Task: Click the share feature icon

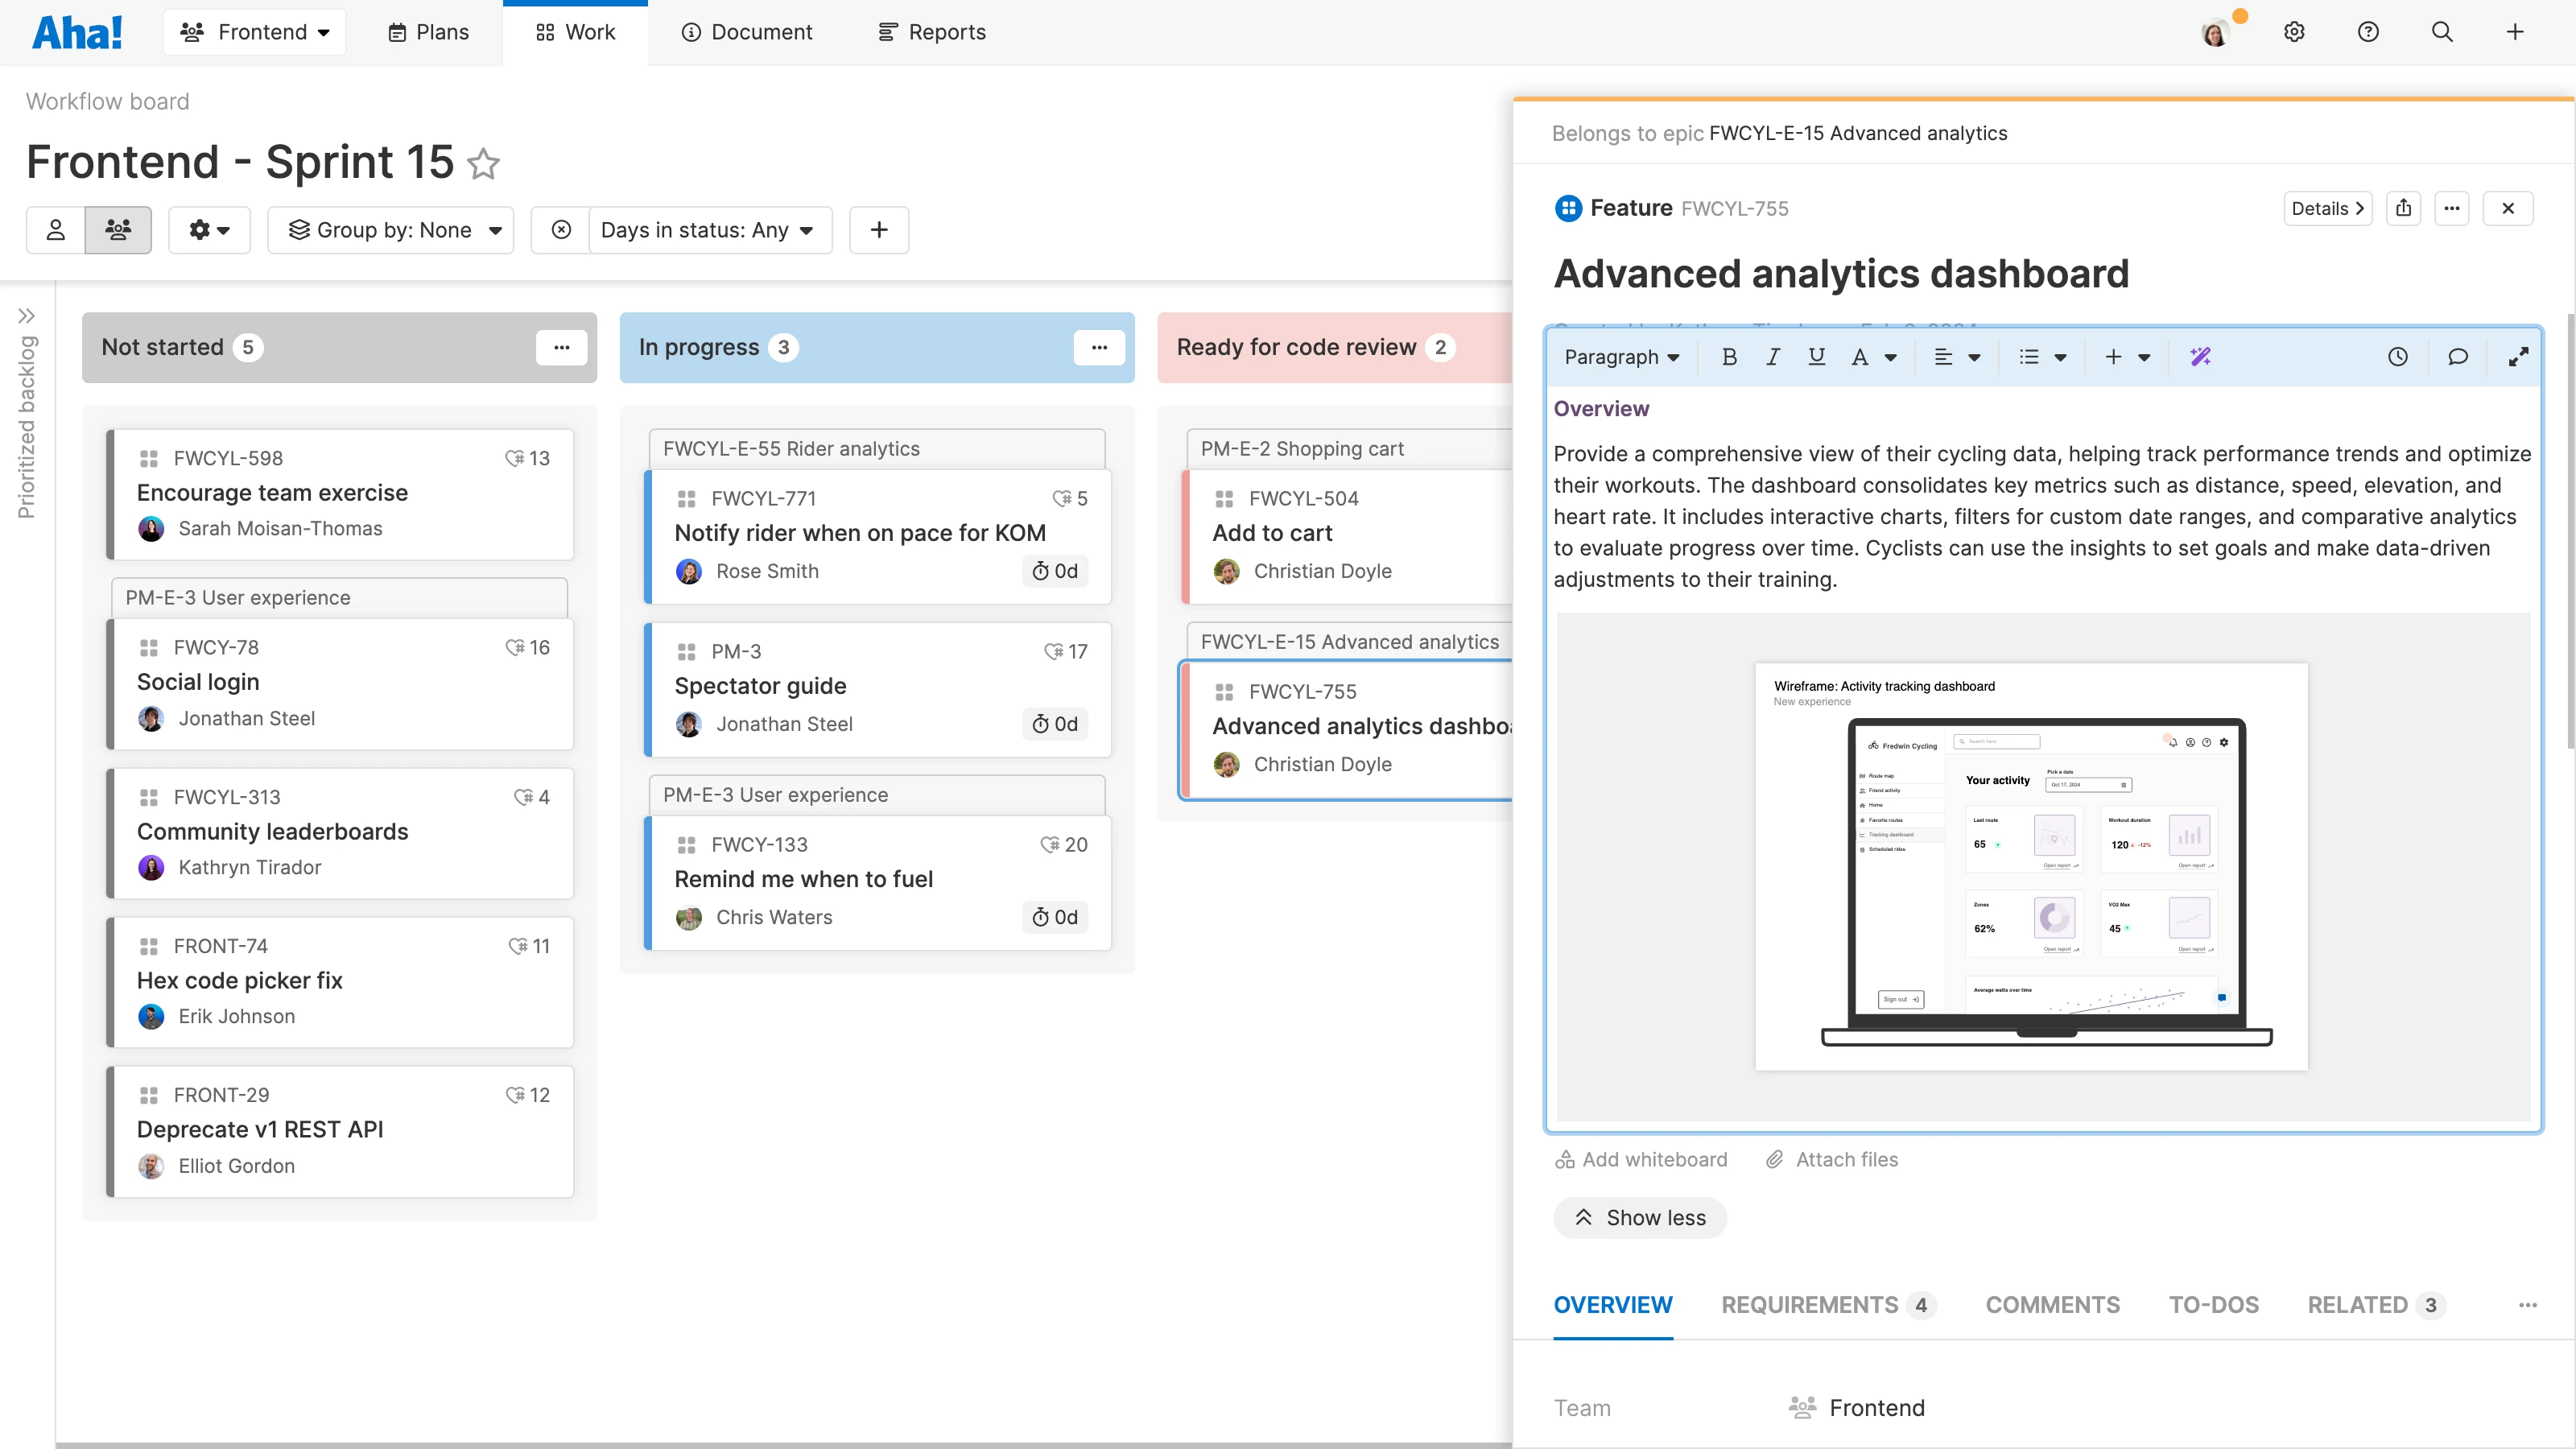Action: click(x=2403, y=208)
